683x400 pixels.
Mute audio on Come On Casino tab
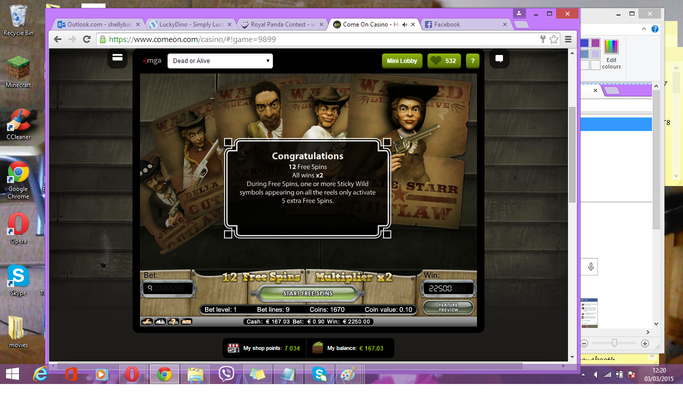coord(405,24)
